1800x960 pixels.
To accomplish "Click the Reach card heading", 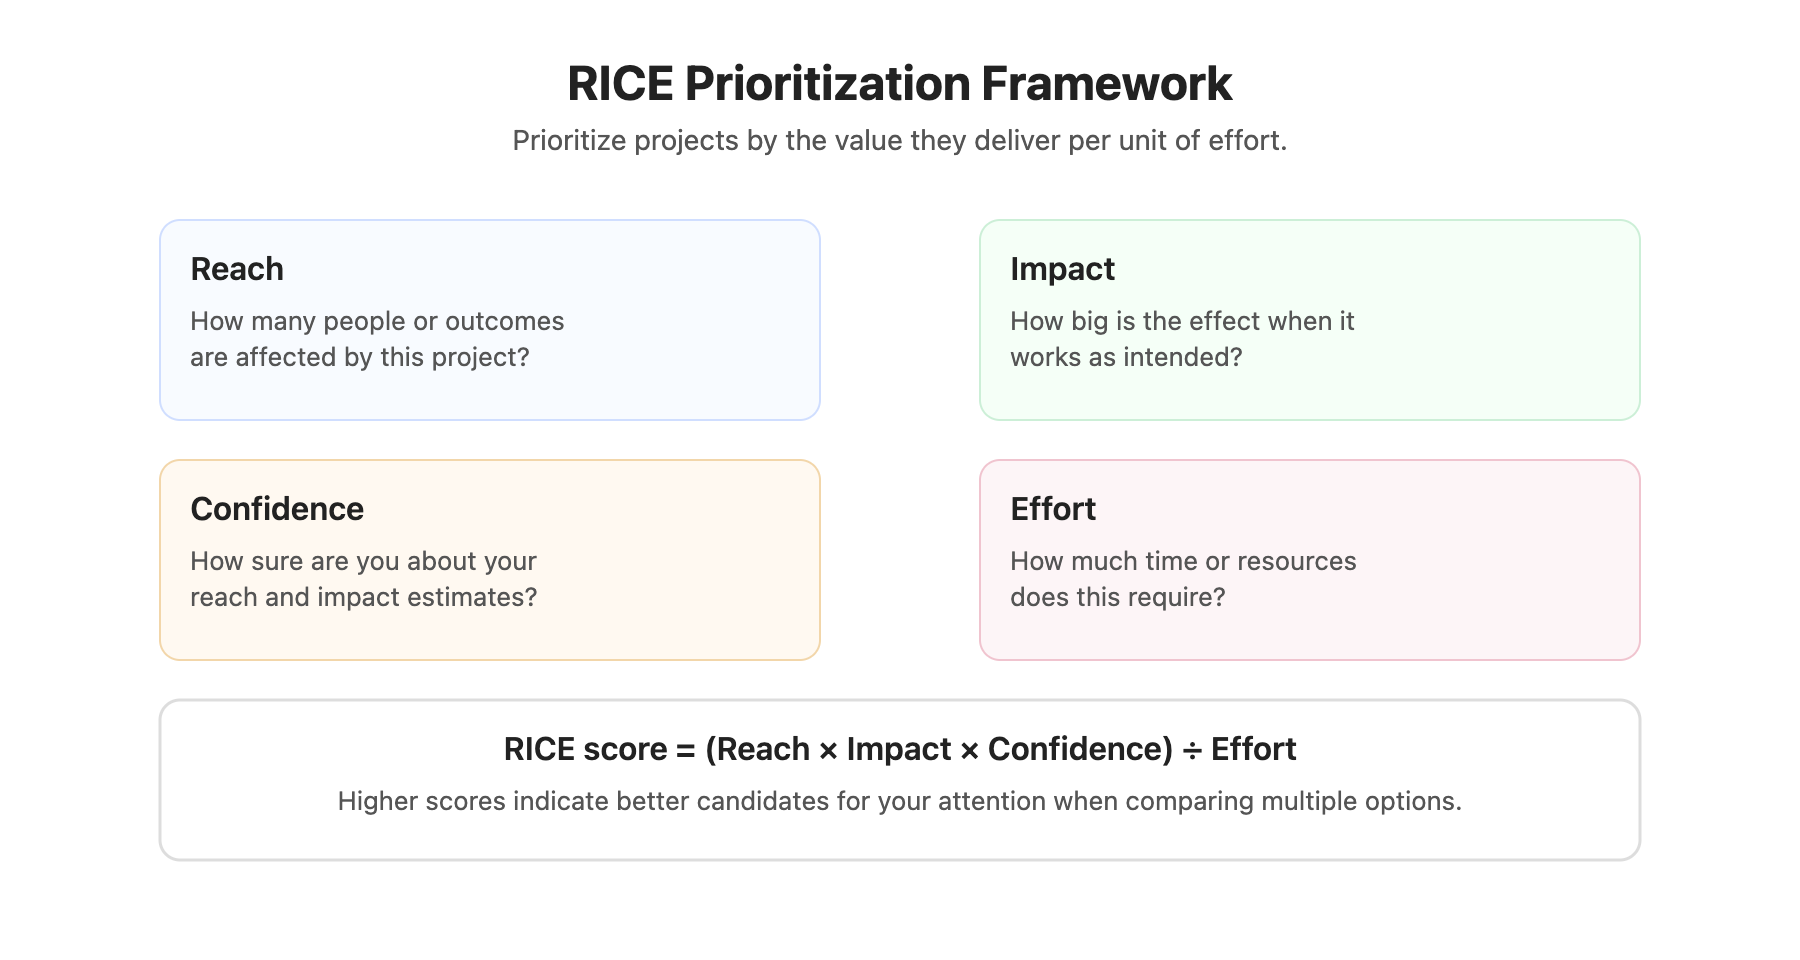I will (x=237, y=269).
